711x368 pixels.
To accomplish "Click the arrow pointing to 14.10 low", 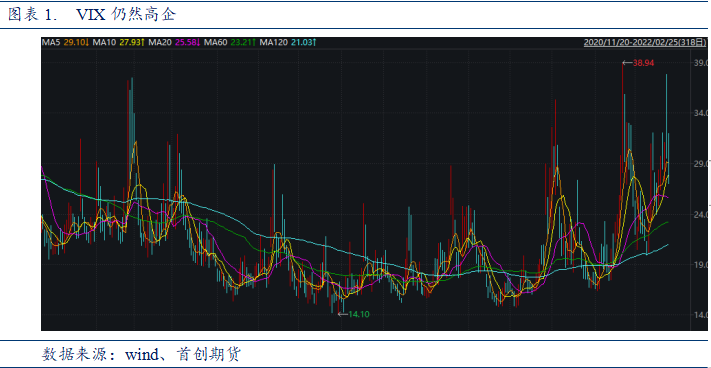I will pos(343,314).
